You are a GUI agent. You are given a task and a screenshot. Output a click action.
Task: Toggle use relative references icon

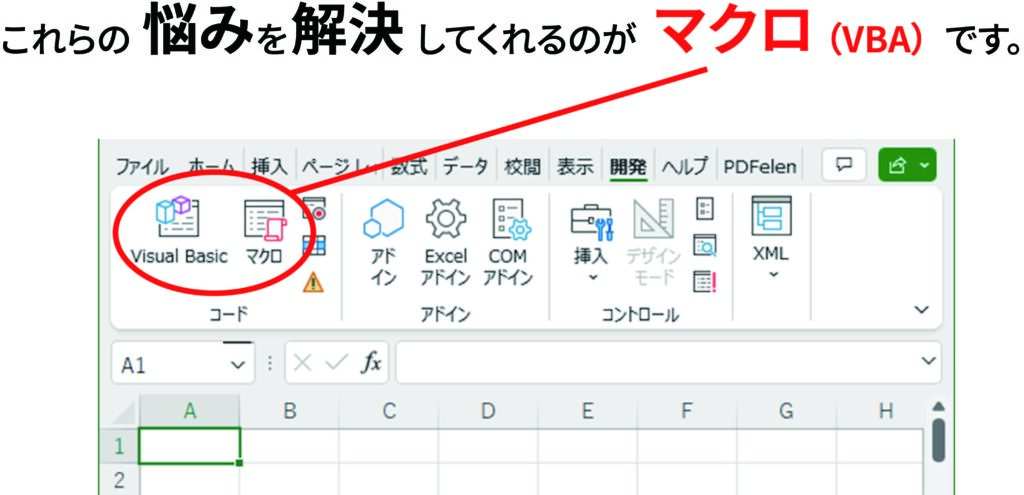[314, 245]
